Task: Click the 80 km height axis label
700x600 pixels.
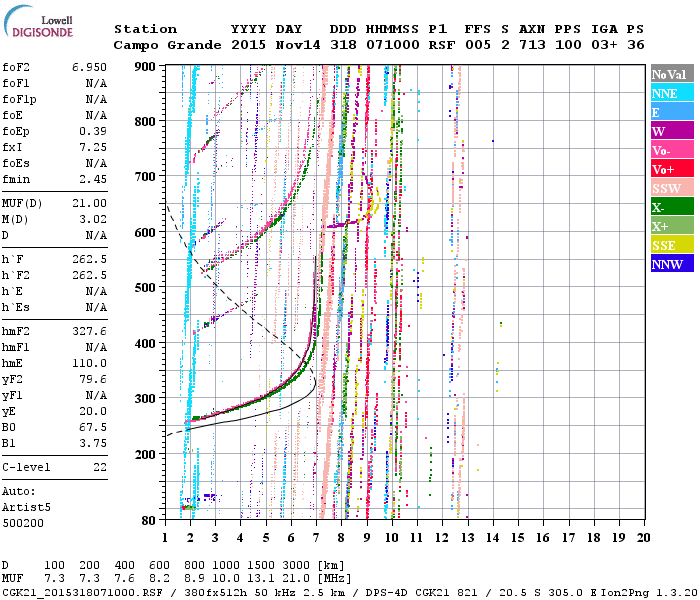Action: point(149,520)
